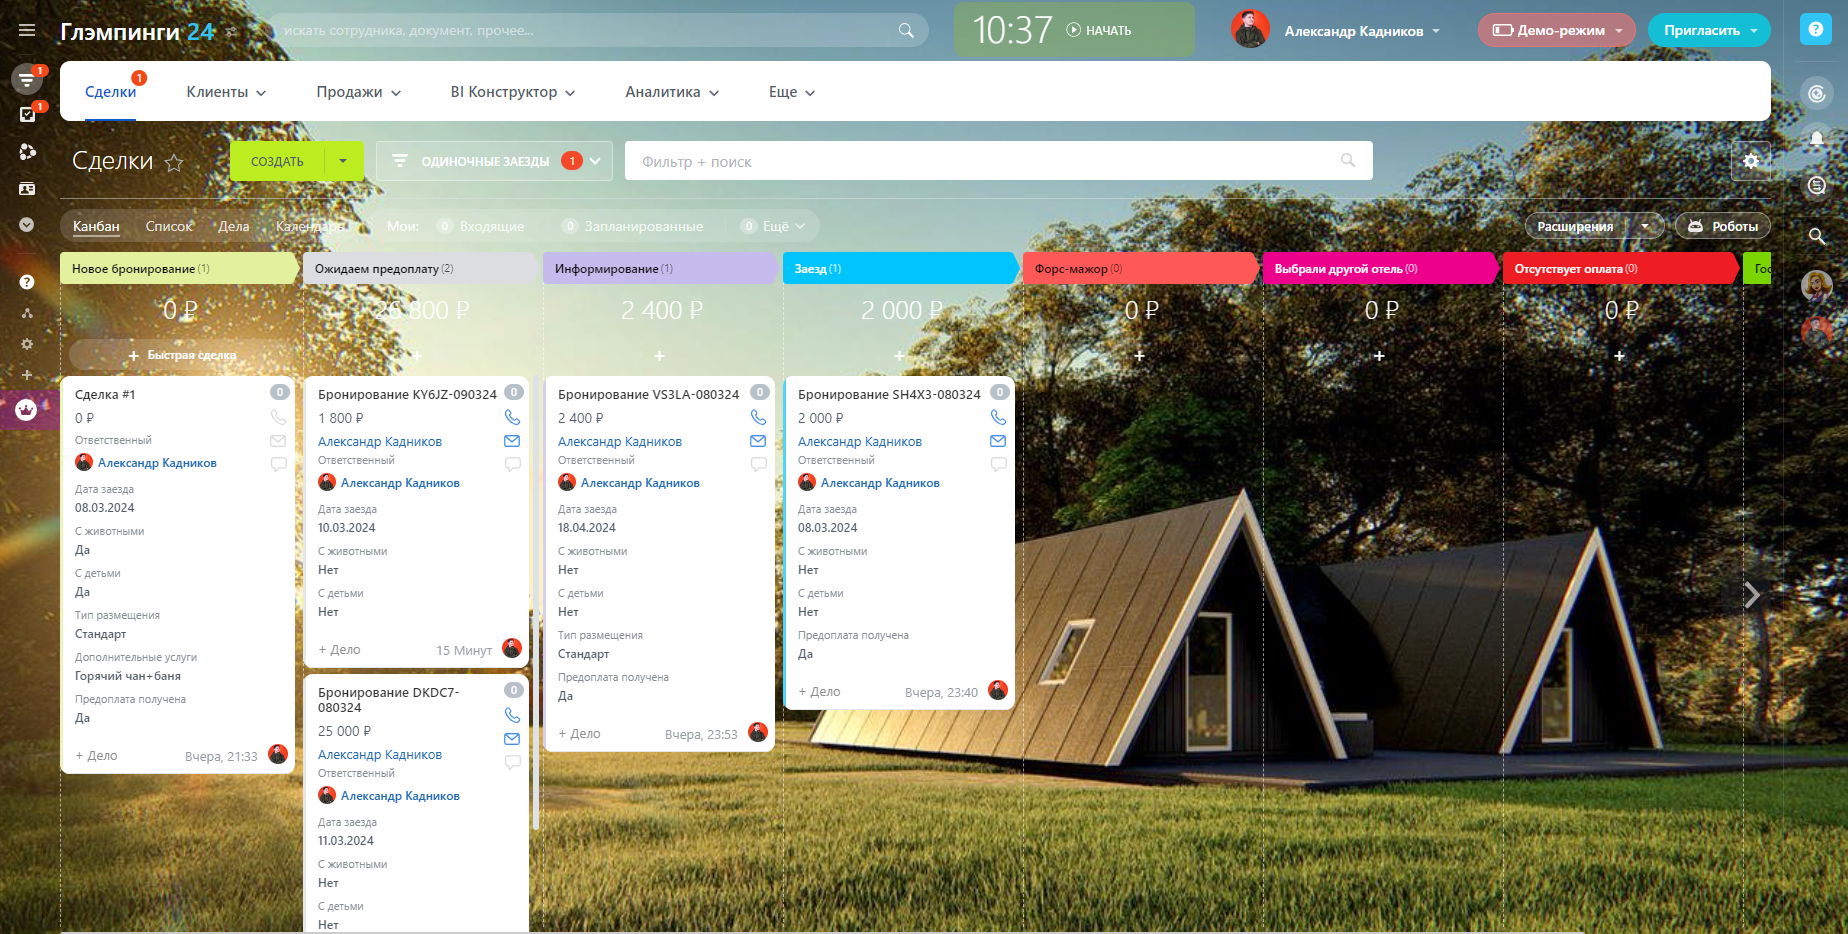The width and height of the screenshot is (1848, 934).
Task: Open the Роботы button
Action: [1723, 226]
